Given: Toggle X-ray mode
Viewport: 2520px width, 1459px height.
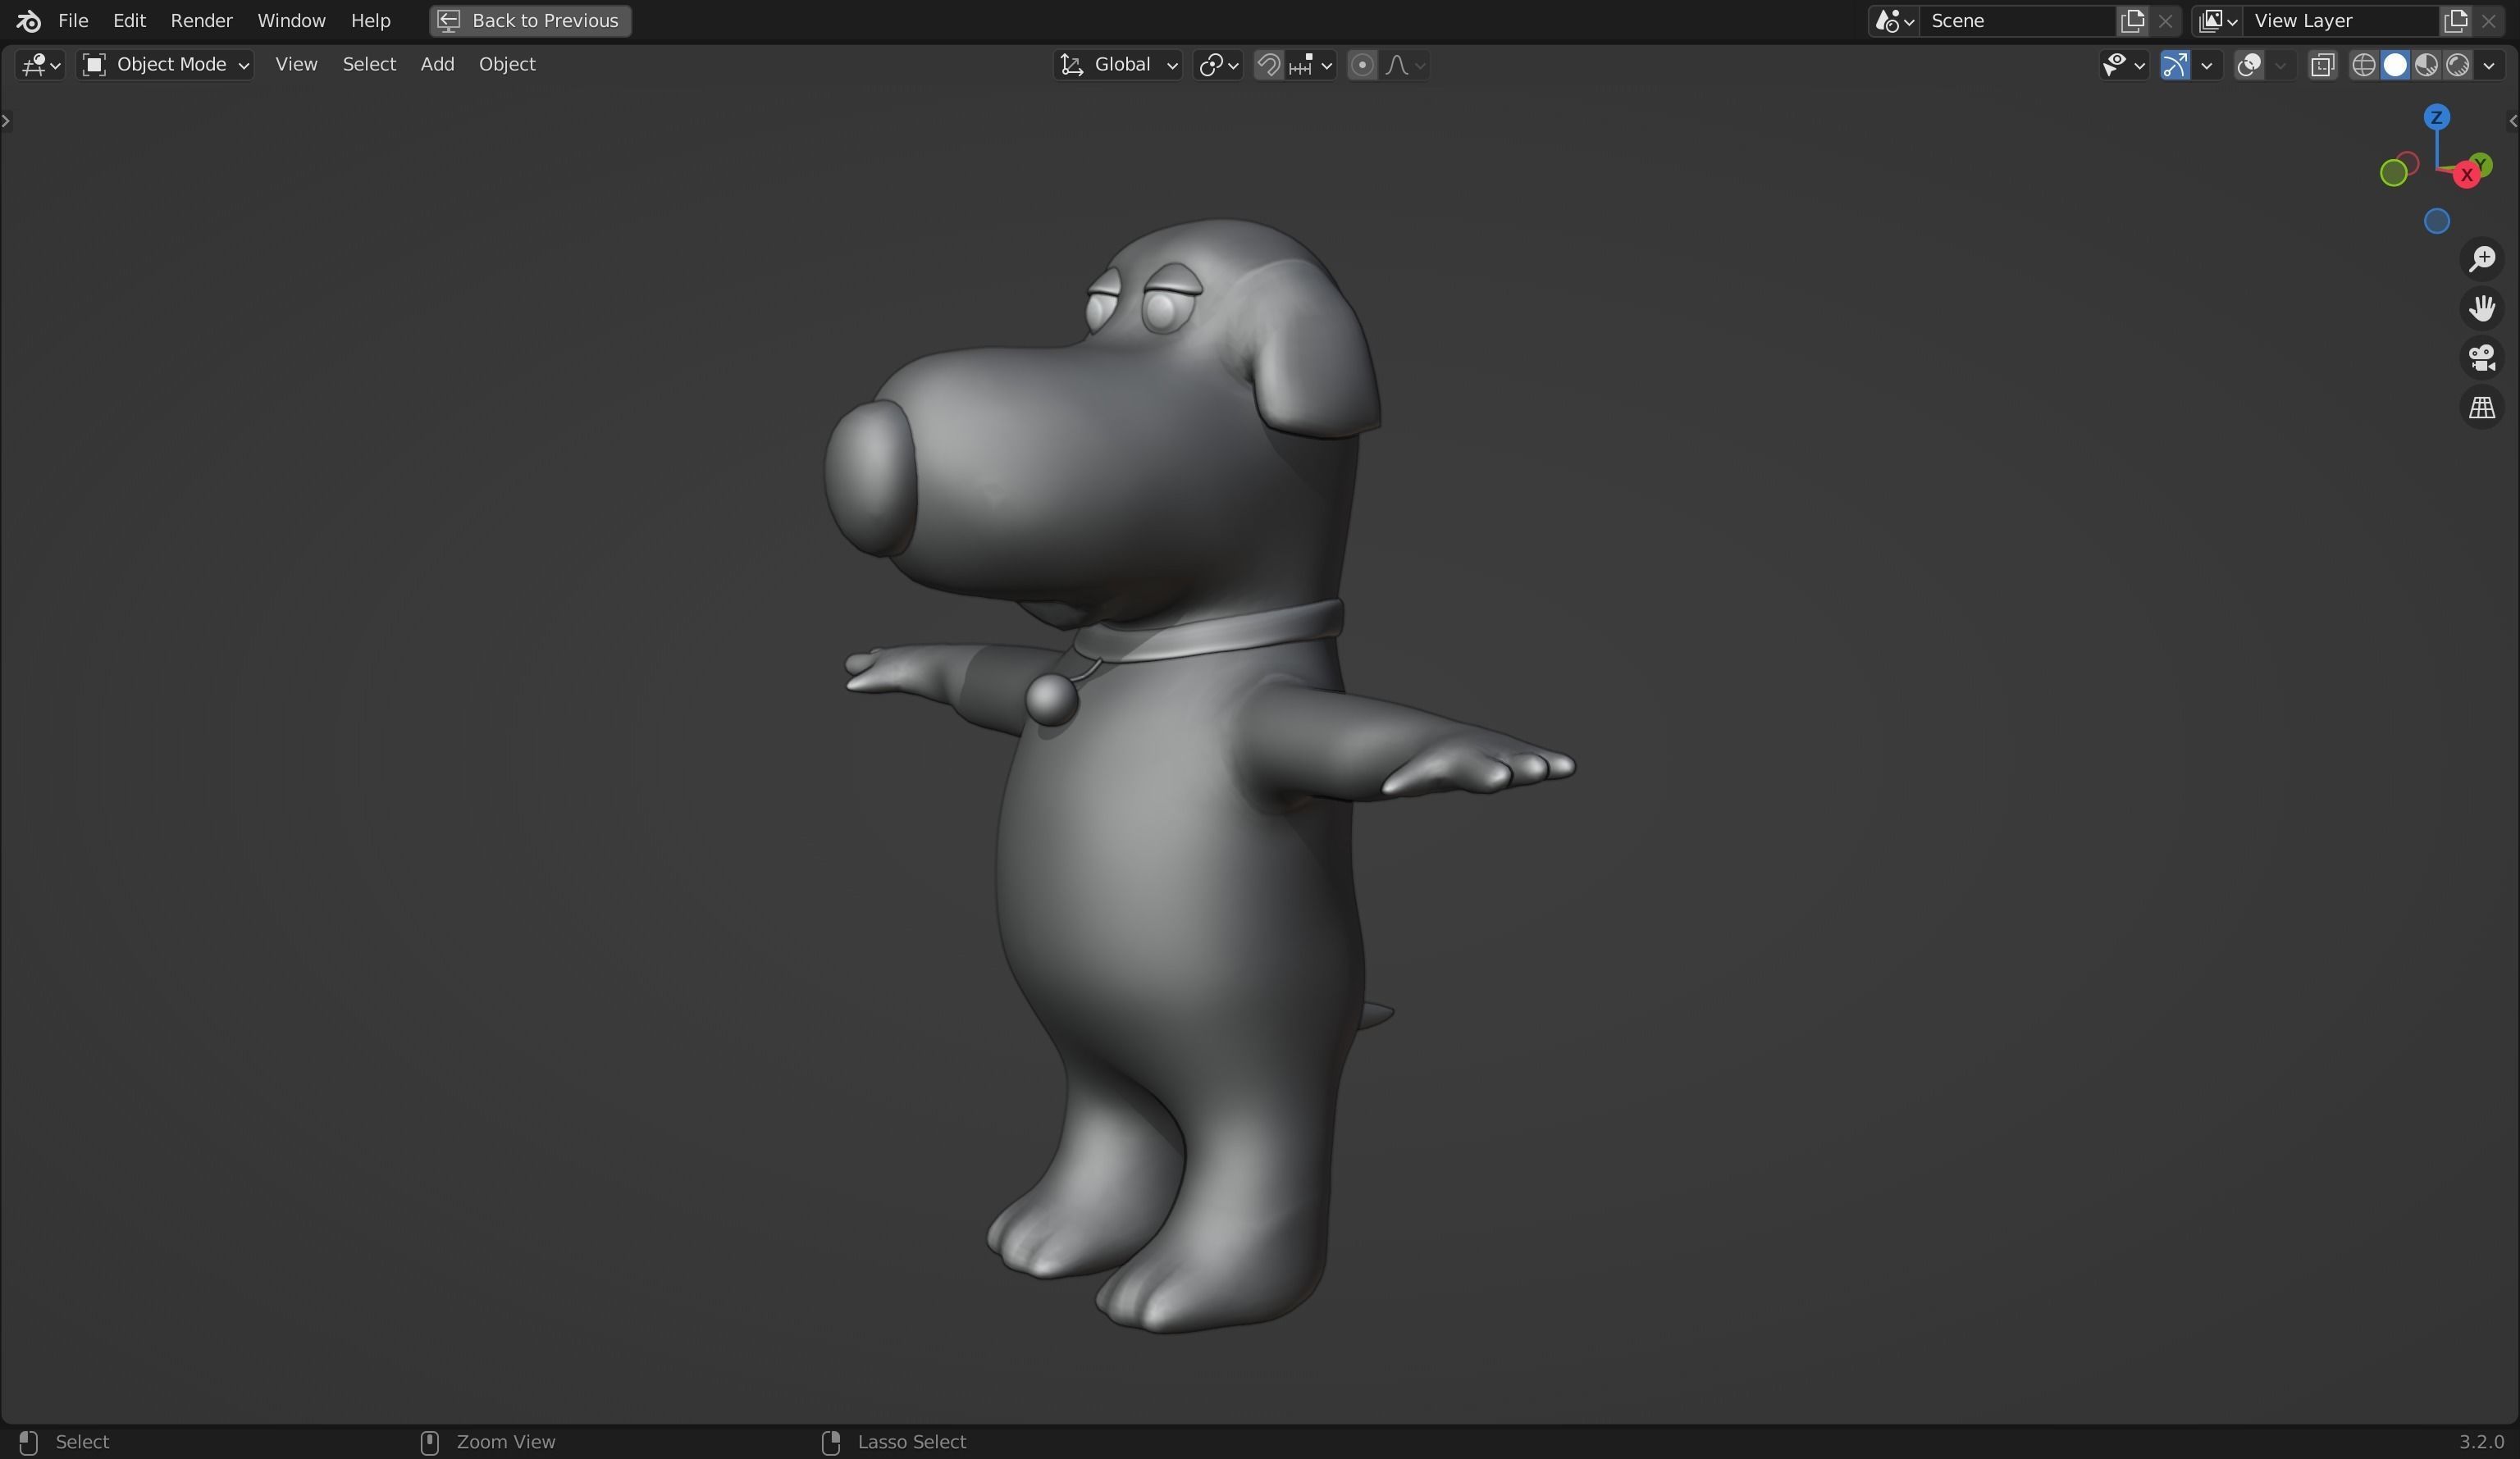Looking at the screenshot, I should tap(2322, 65).
